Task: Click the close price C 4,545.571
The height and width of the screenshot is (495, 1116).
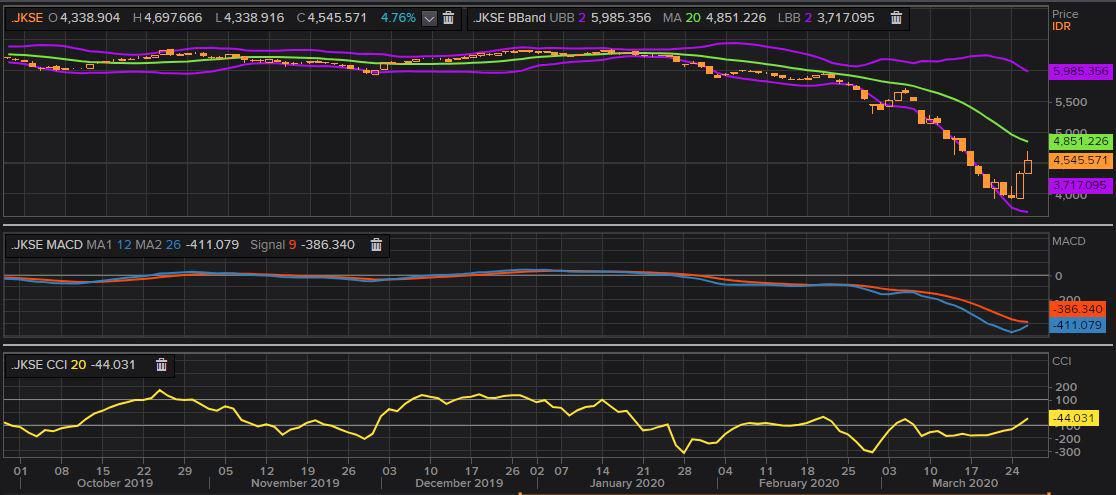Action: pyautogui.click(x=332, y=18)
